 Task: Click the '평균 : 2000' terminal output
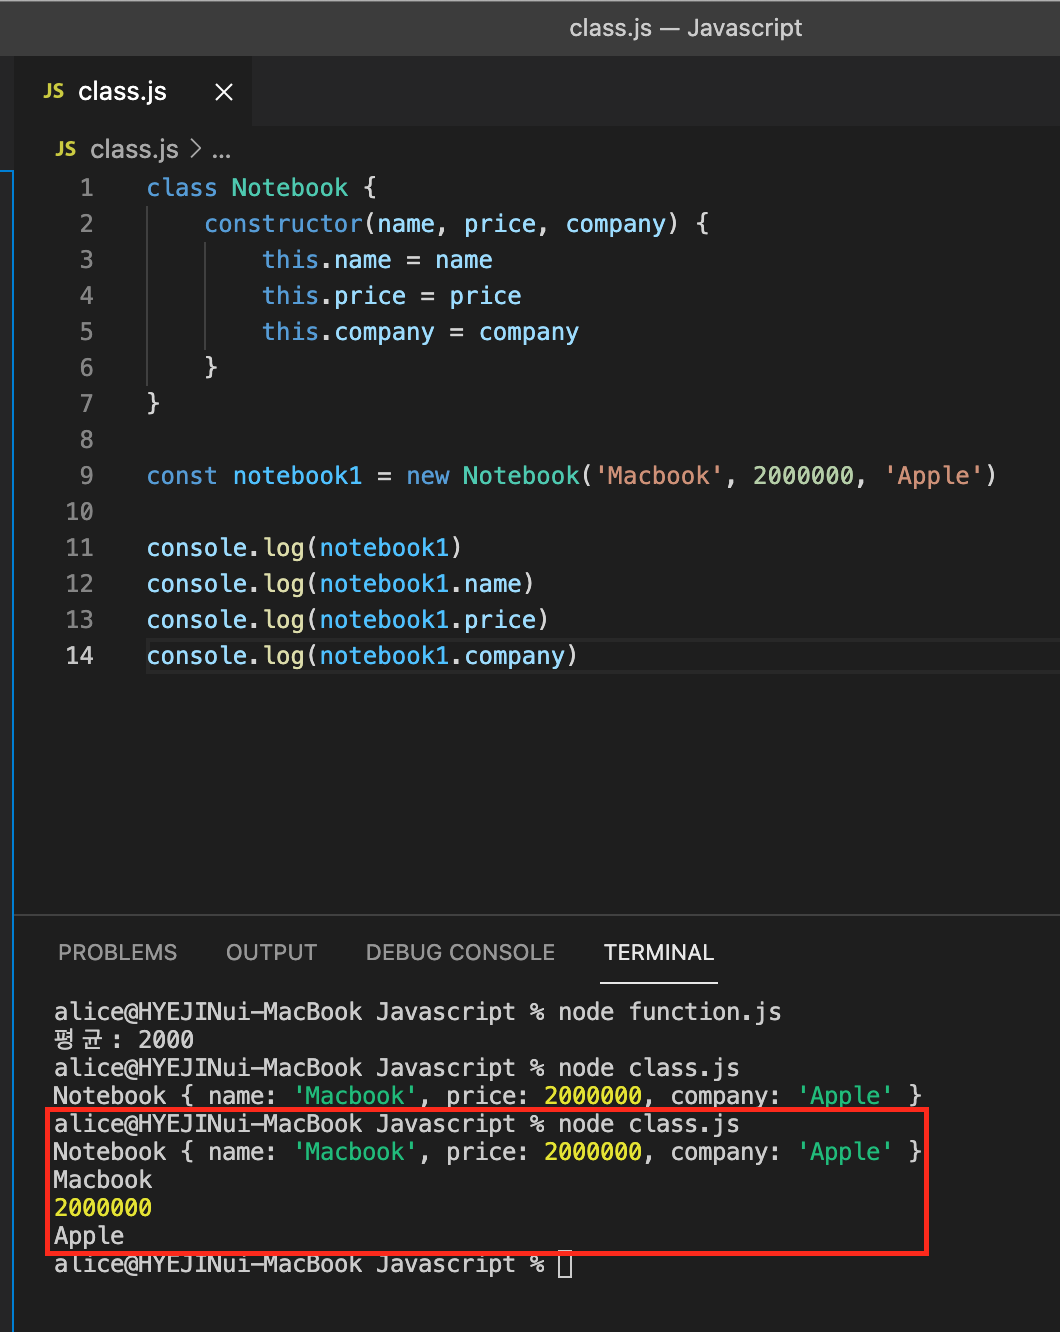123,1040
